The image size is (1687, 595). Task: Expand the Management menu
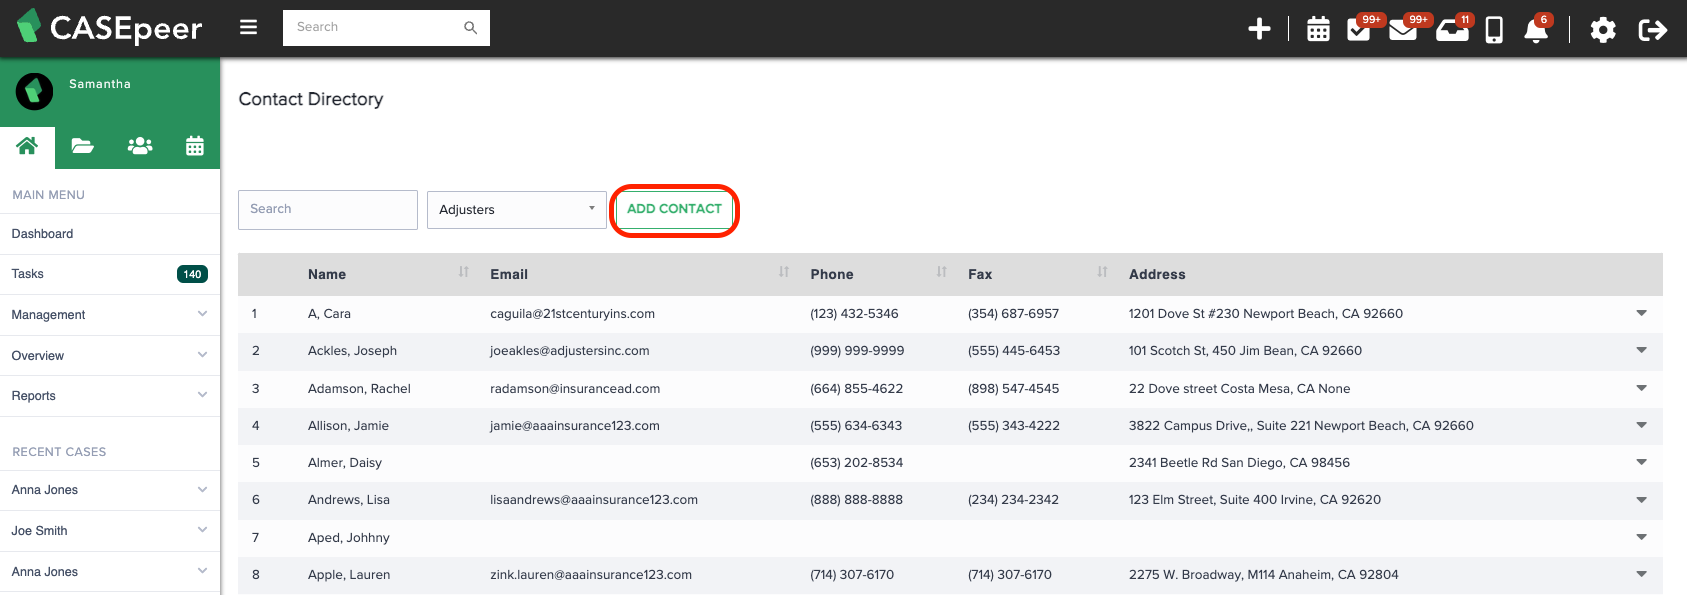(x=110, y=315)
